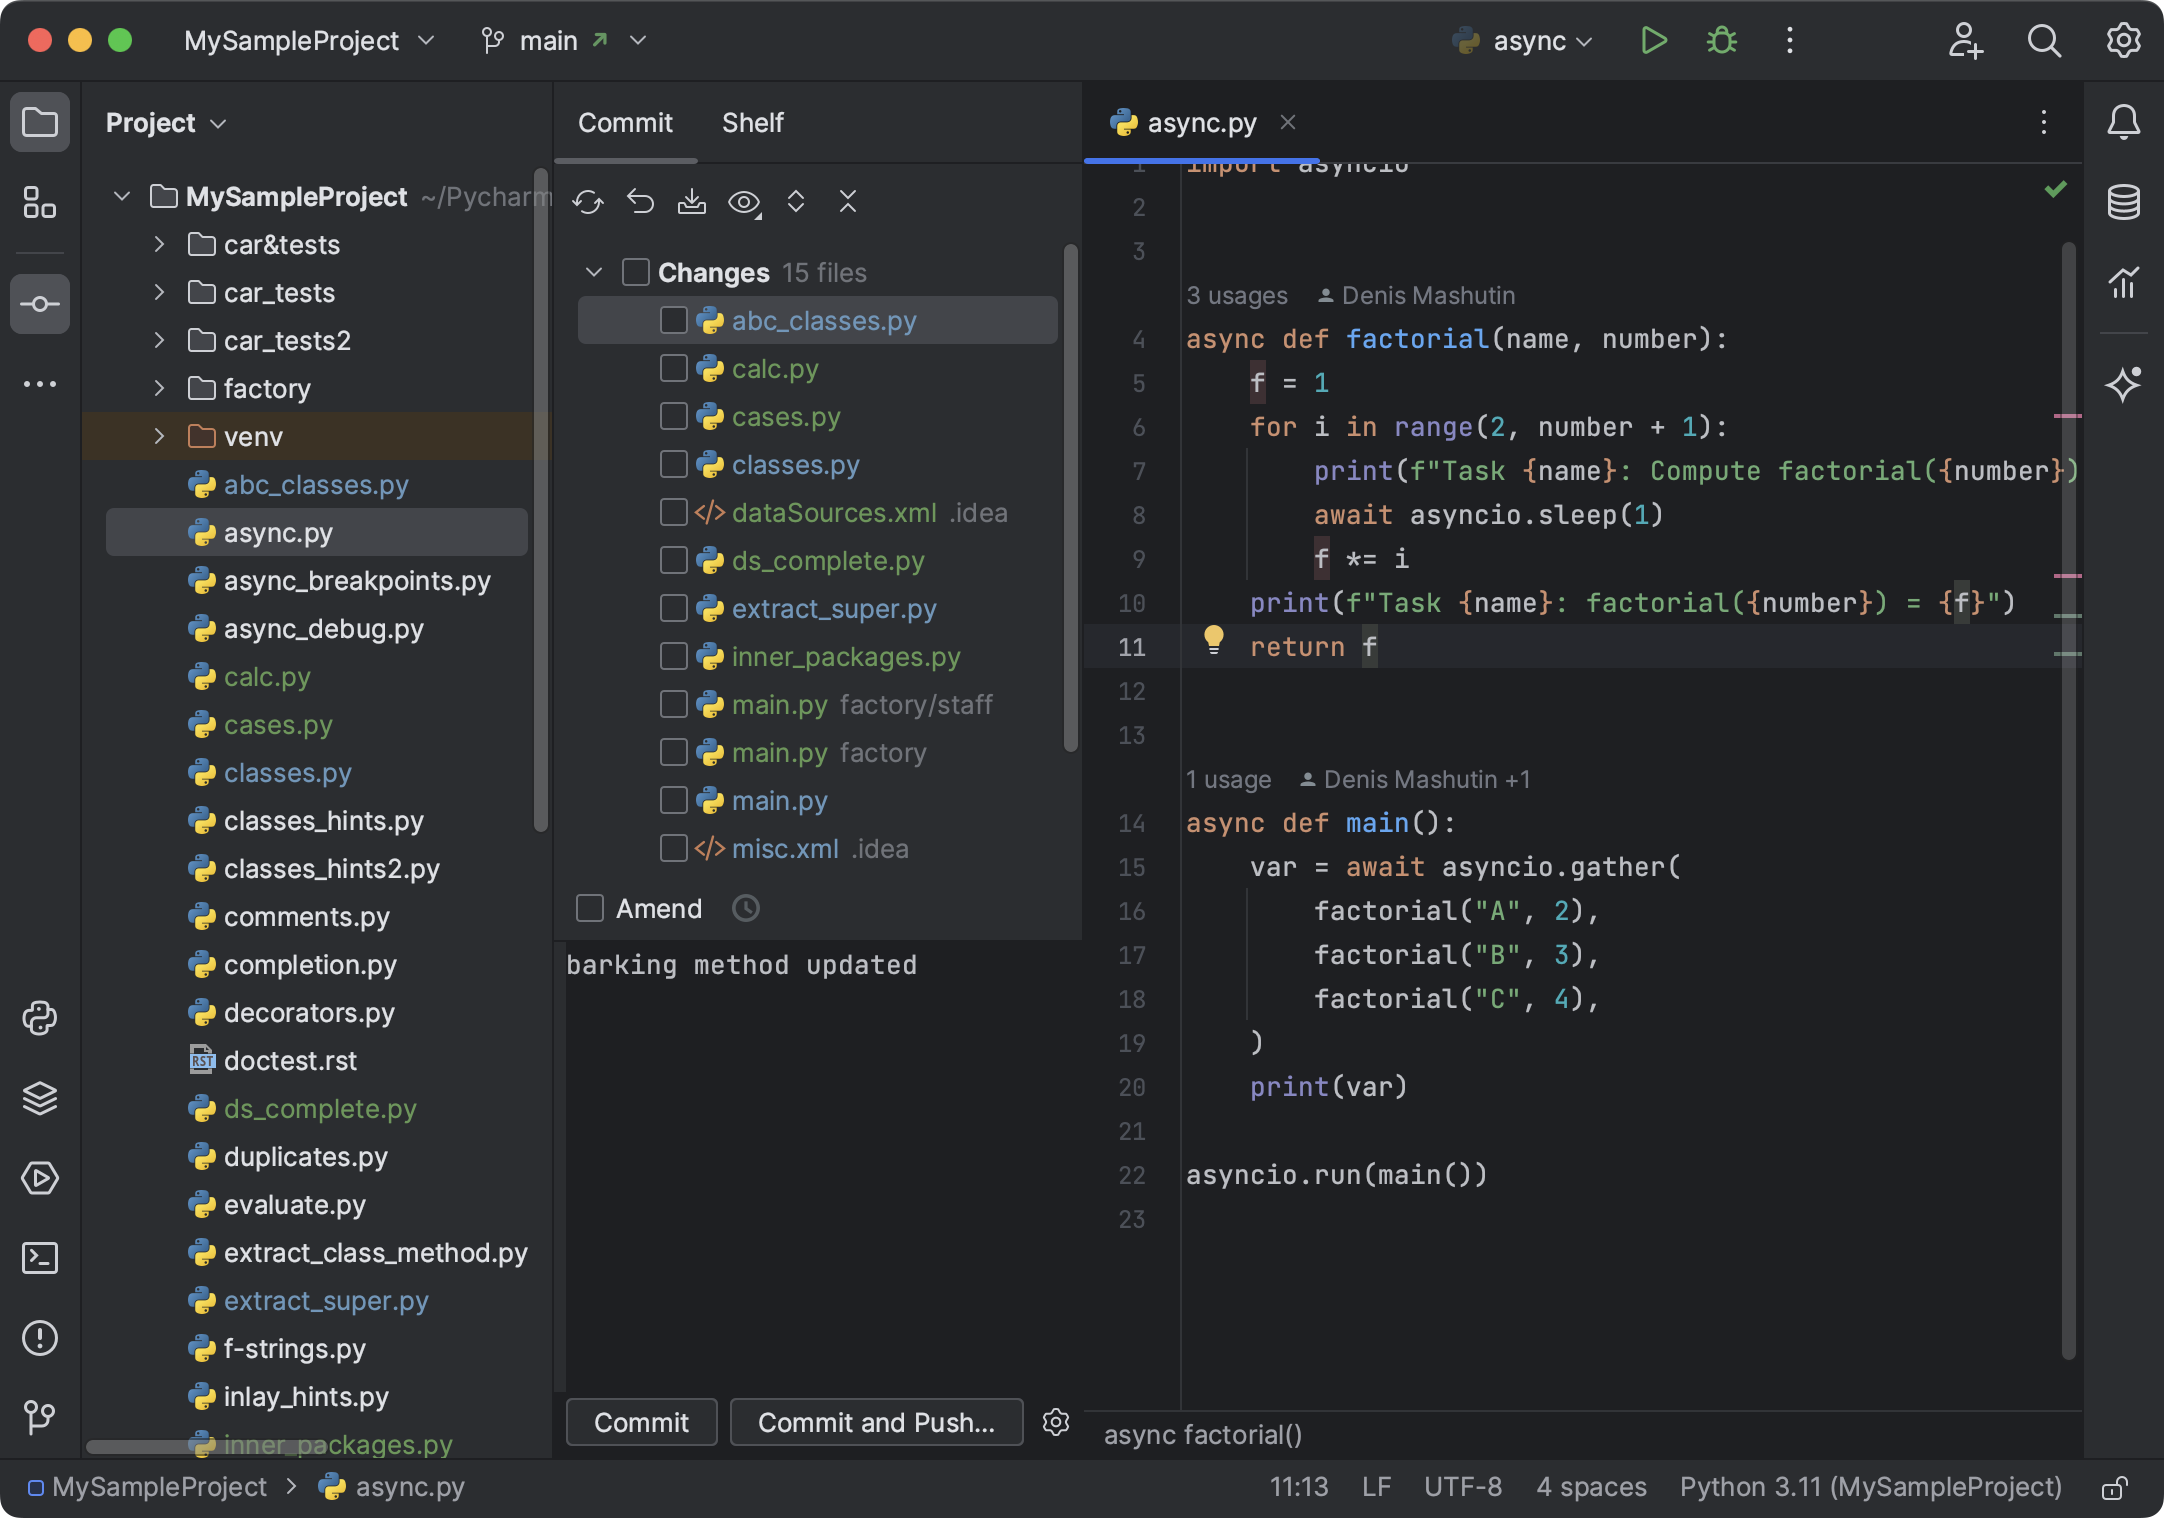2164x1518 pixels.
Task: Open the Database tool window
Action: [2125, 202]
